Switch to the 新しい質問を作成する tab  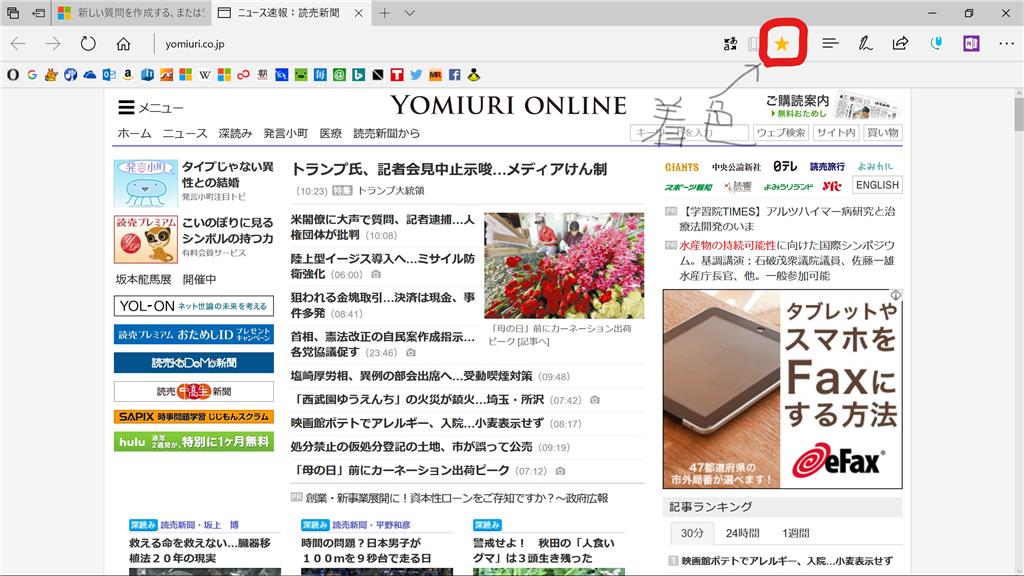pyautogui.click(x=133, y=12)
